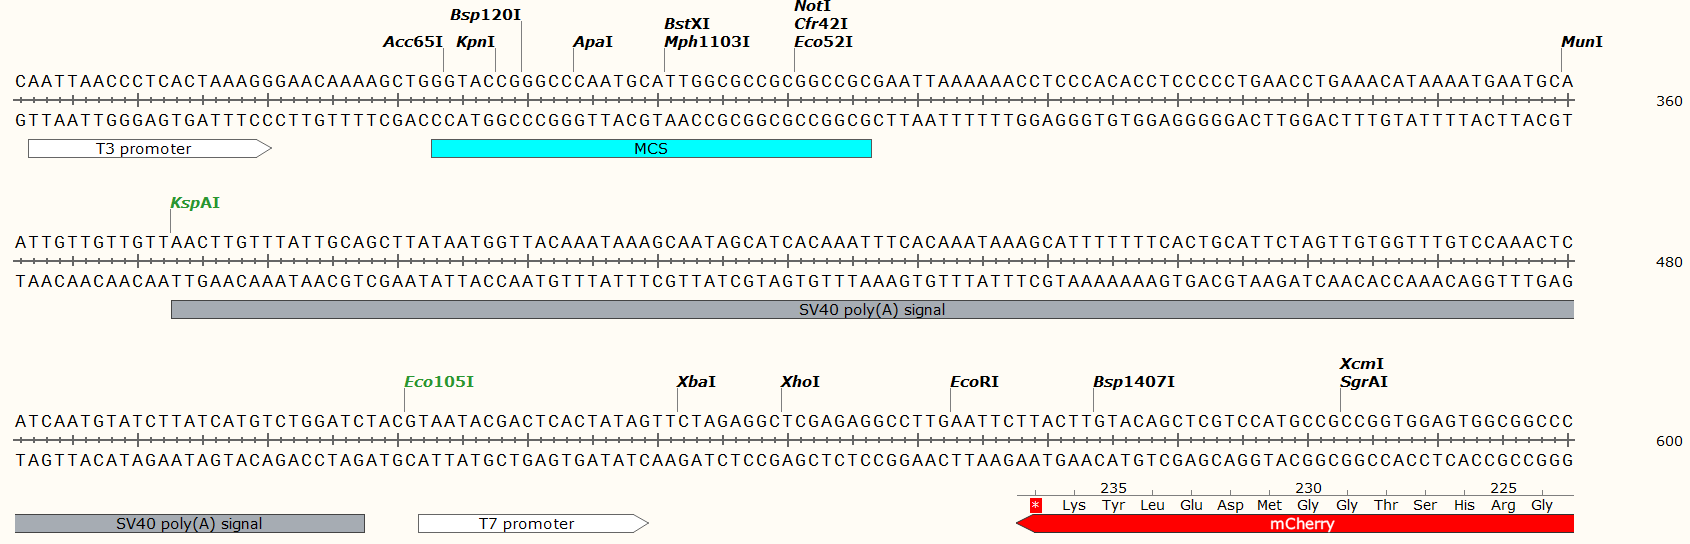The width and height of the screenshot is (1690, 544).
Task: Select the MunI restriction site label
Action: (1581, 42)
